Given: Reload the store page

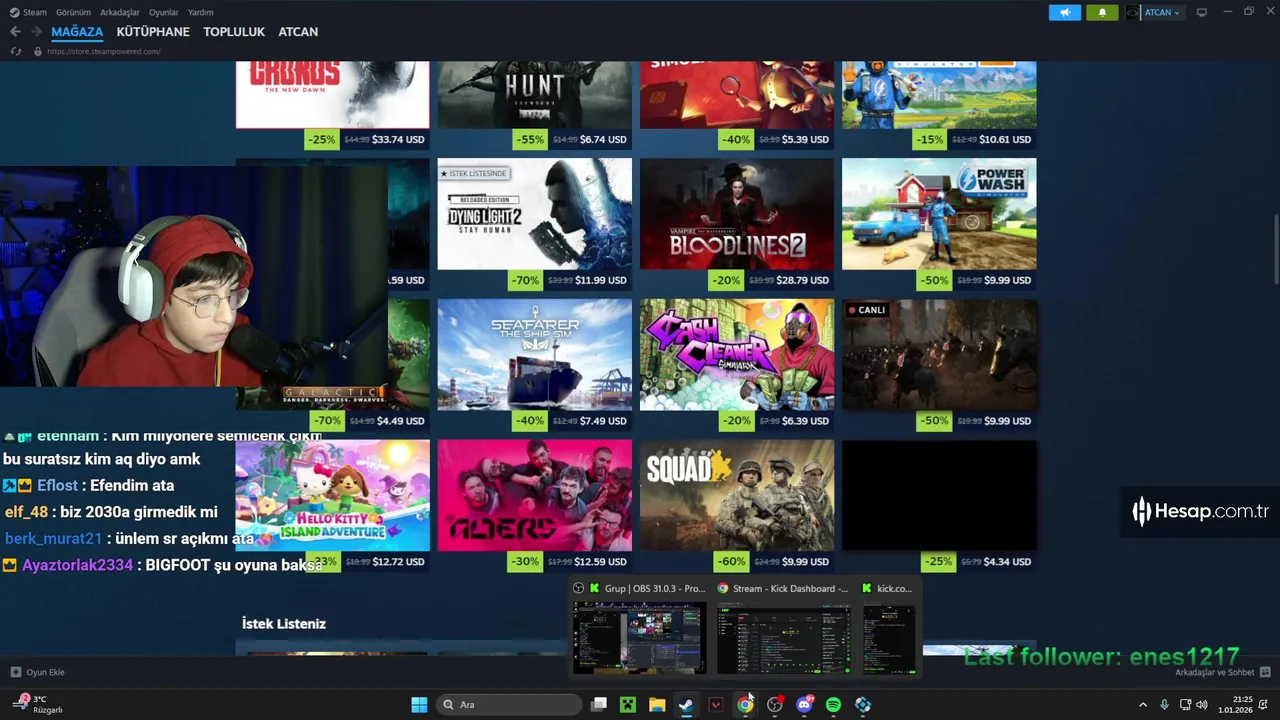Looking at the screenshot, I should point(15,51).
